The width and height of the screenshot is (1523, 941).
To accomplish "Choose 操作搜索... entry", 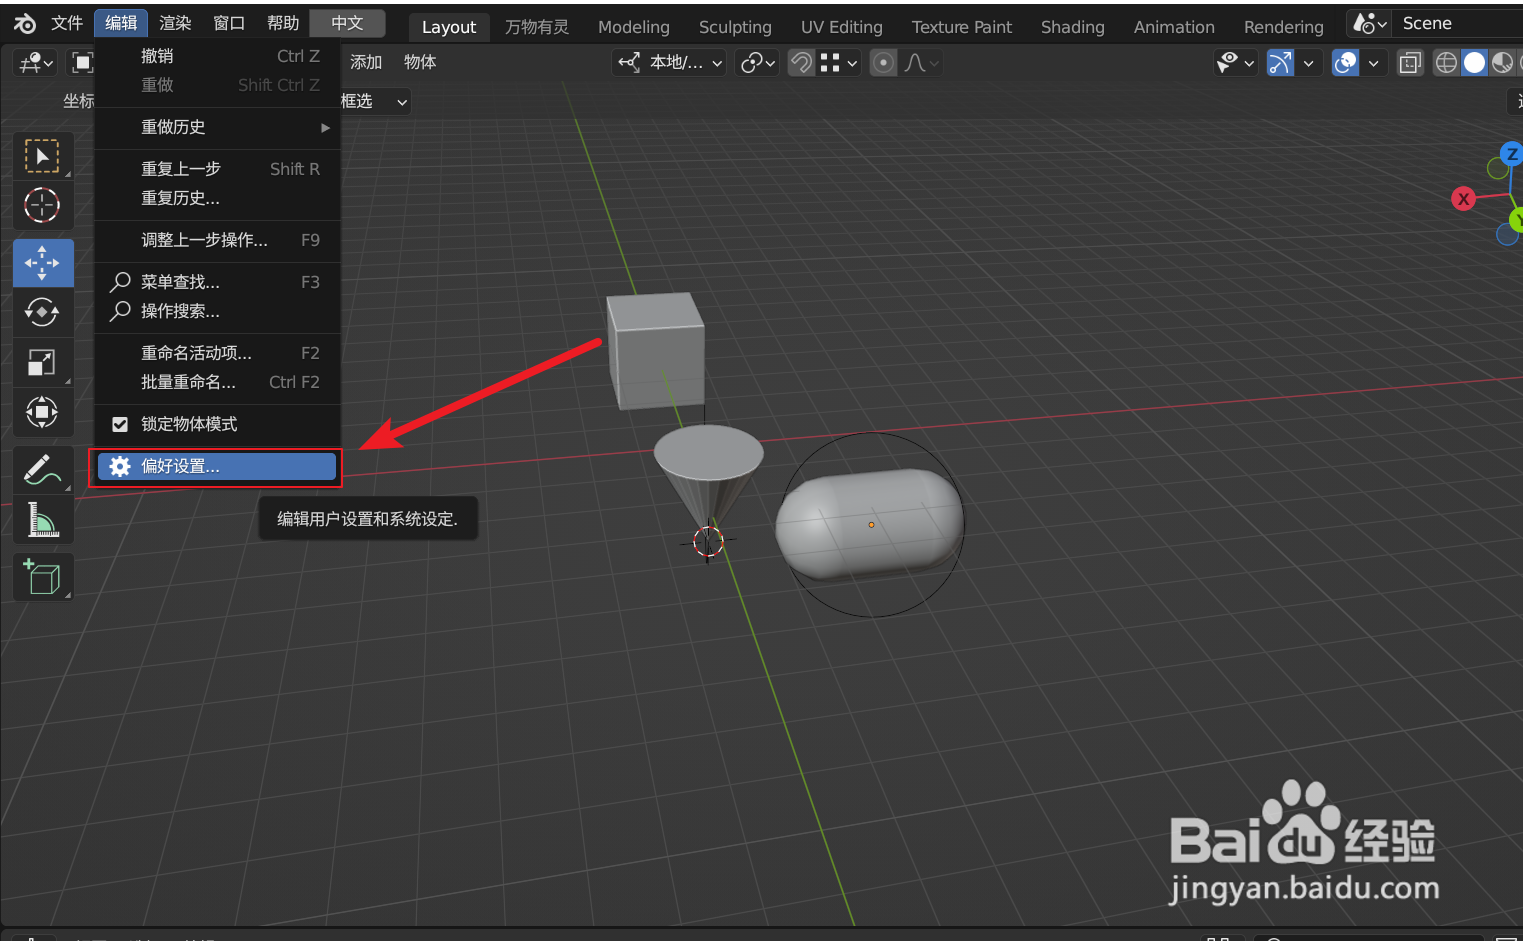I will point(218,311).
